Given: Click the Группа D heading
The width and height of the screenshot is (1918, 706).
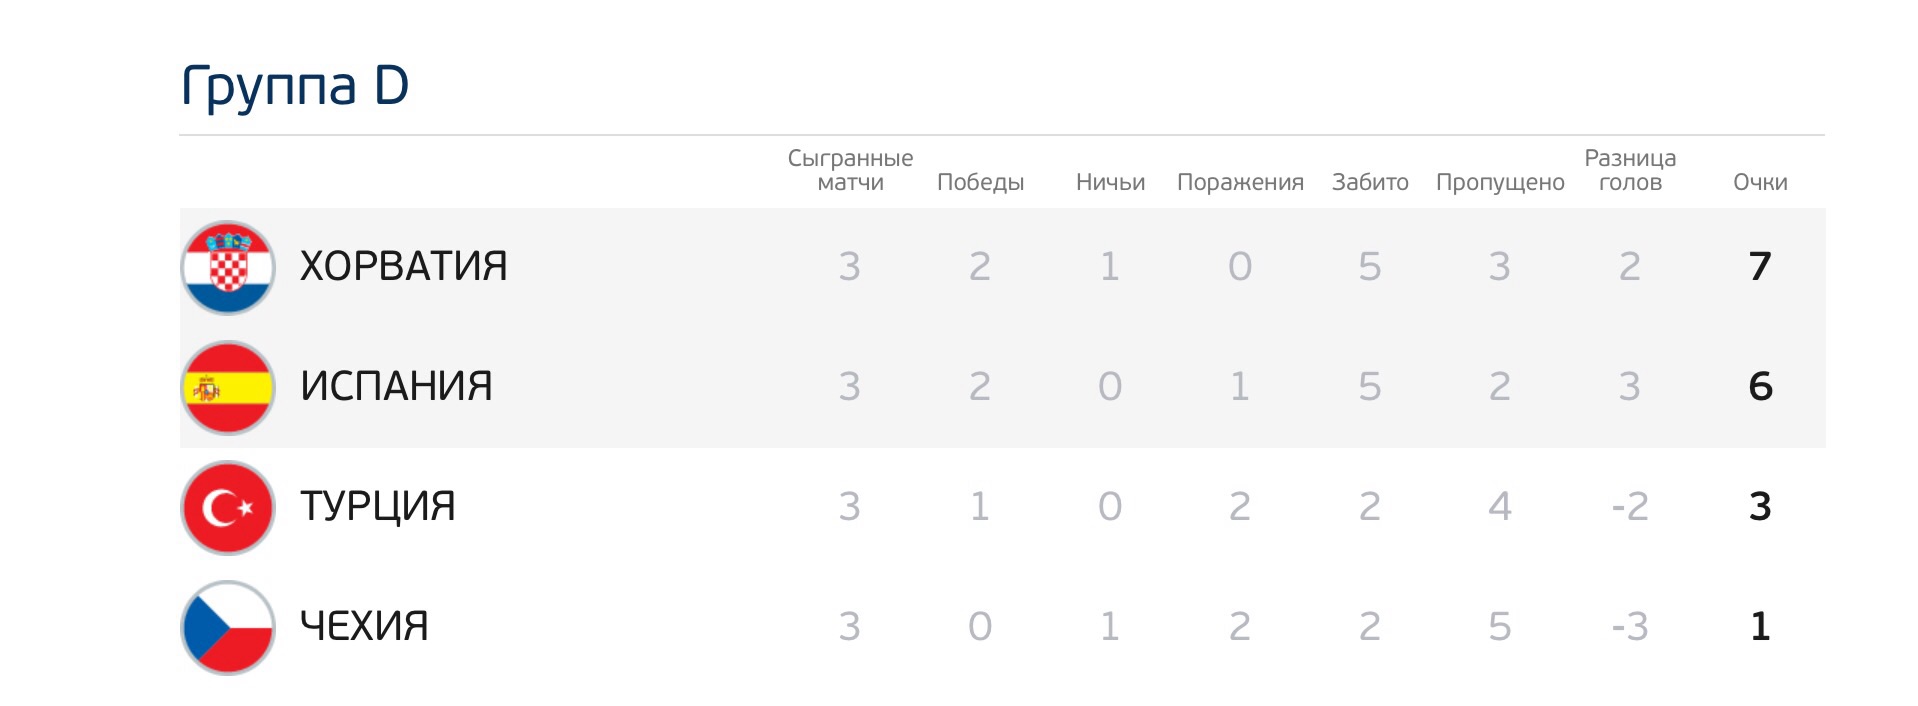Looking at the screenshot, I should pyautogui.click(x=295, y=86).
